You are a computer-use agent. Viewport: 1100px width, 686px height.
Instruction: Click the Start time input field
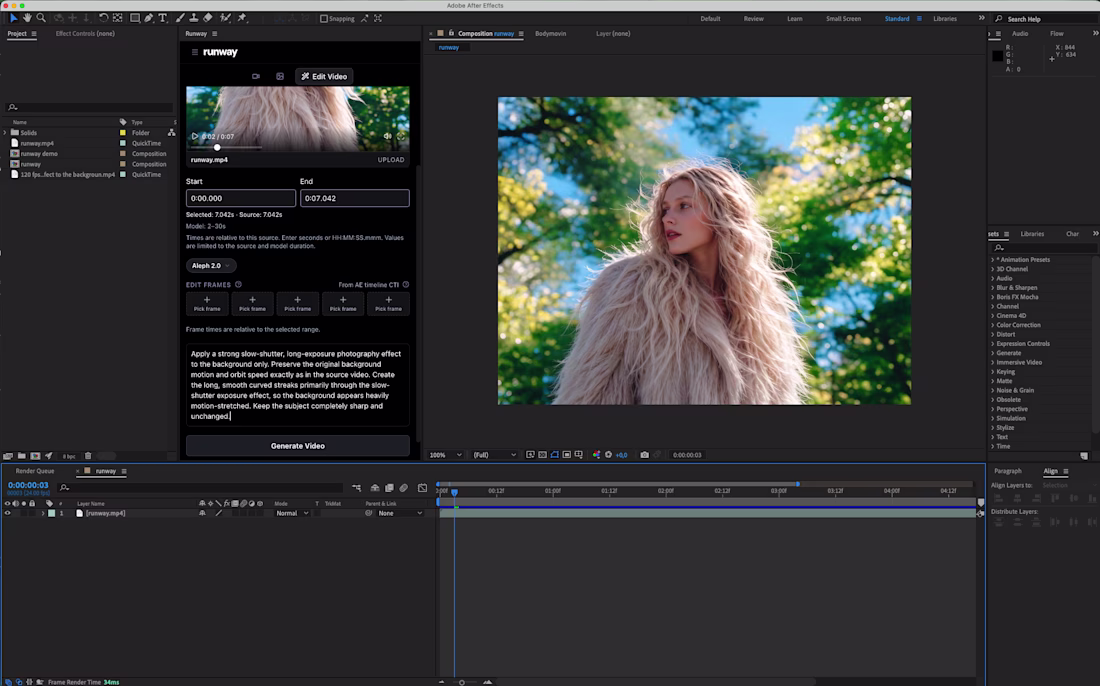coord(241,199)
